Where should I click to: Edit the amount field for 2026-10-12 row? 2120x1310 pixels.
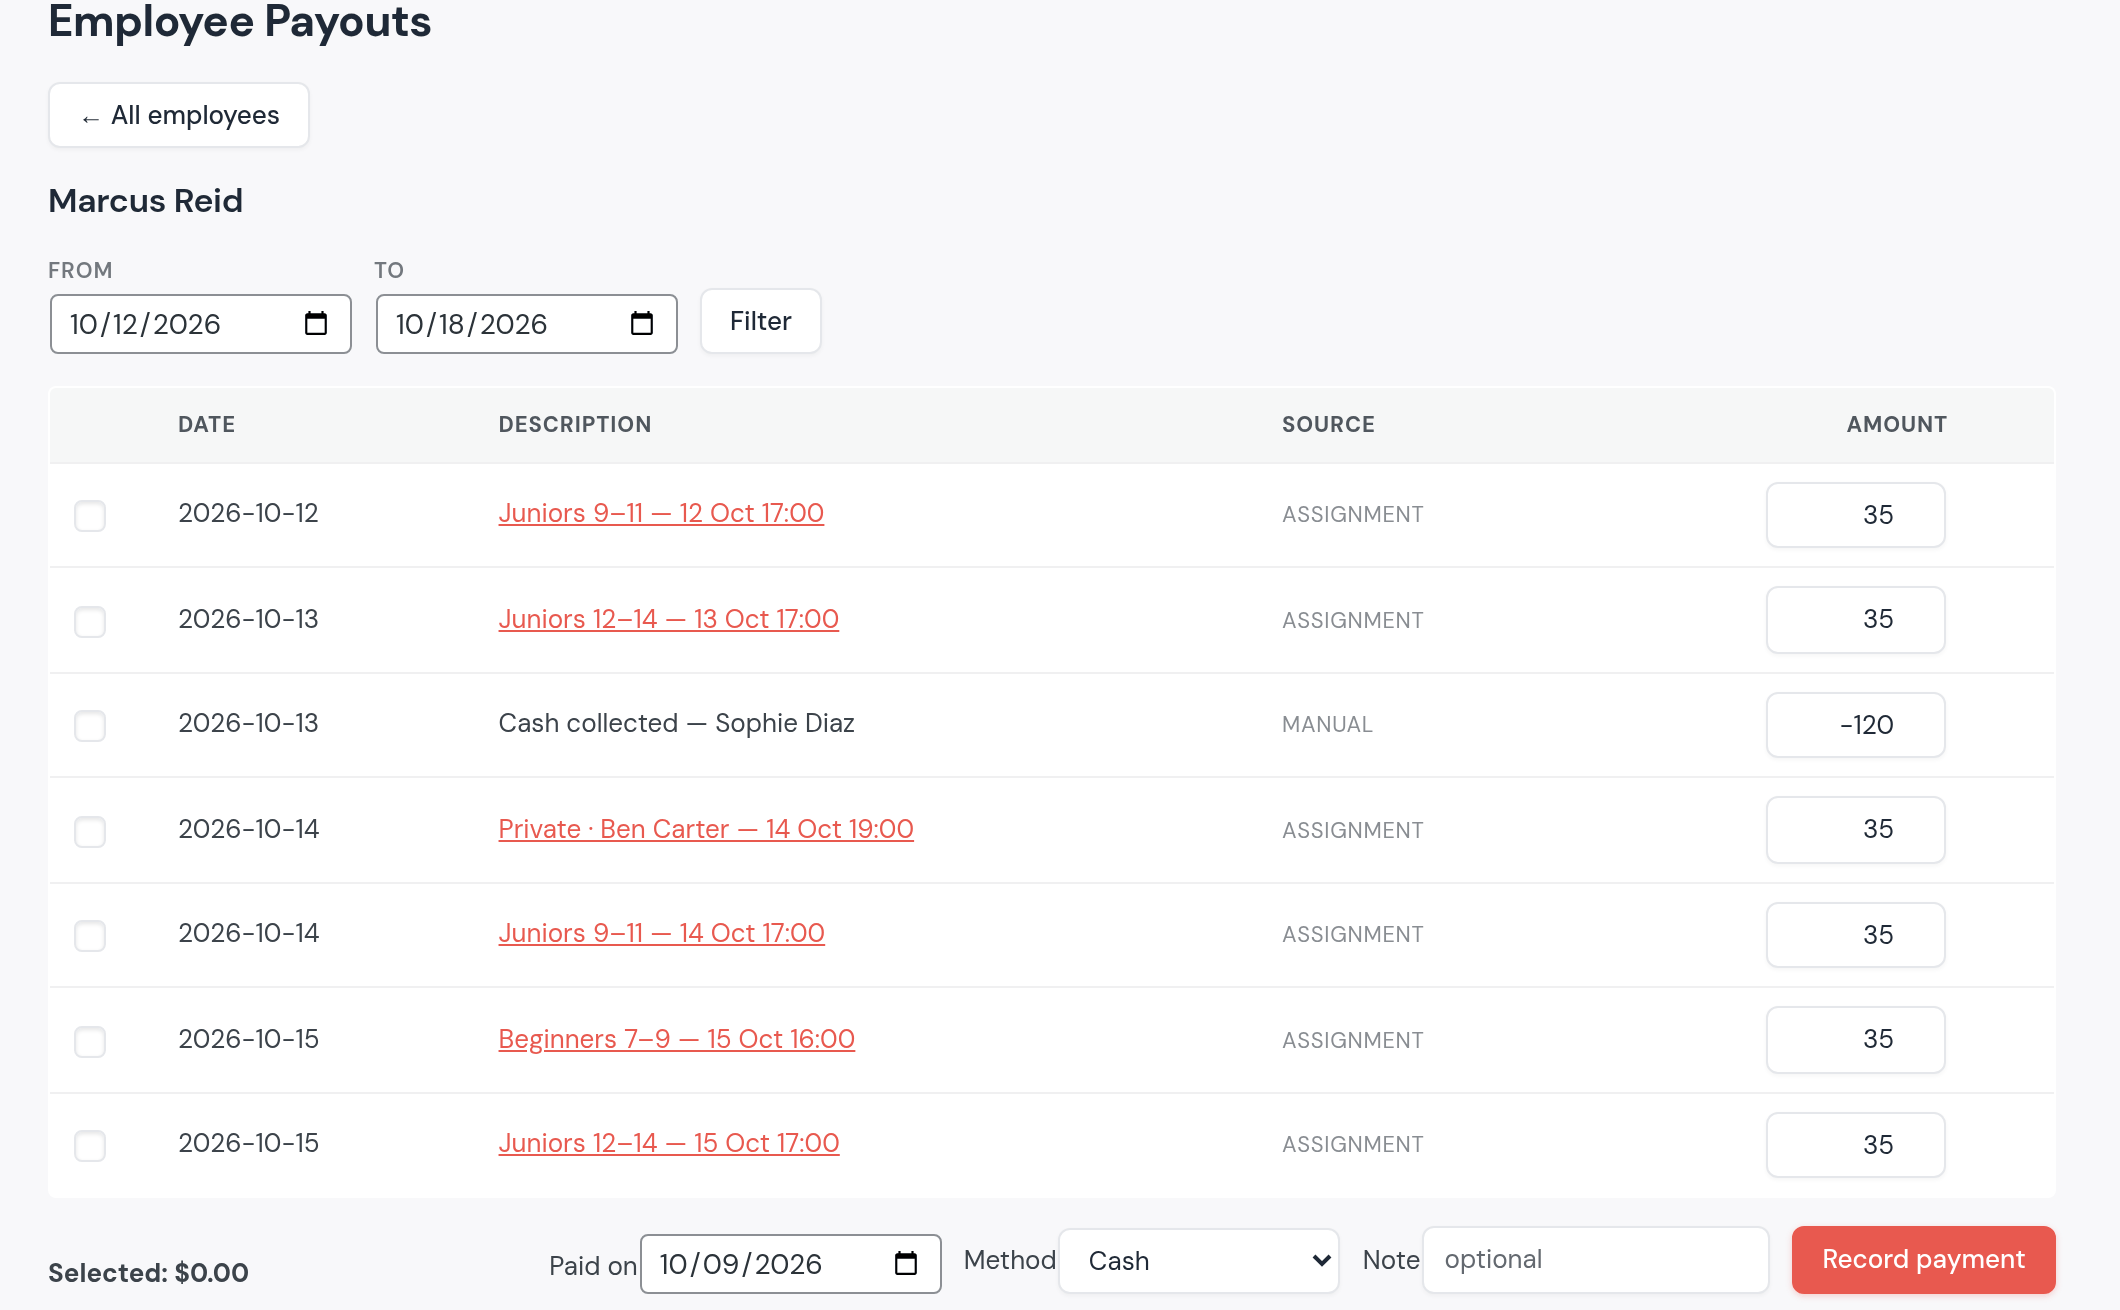point(1856,515)
